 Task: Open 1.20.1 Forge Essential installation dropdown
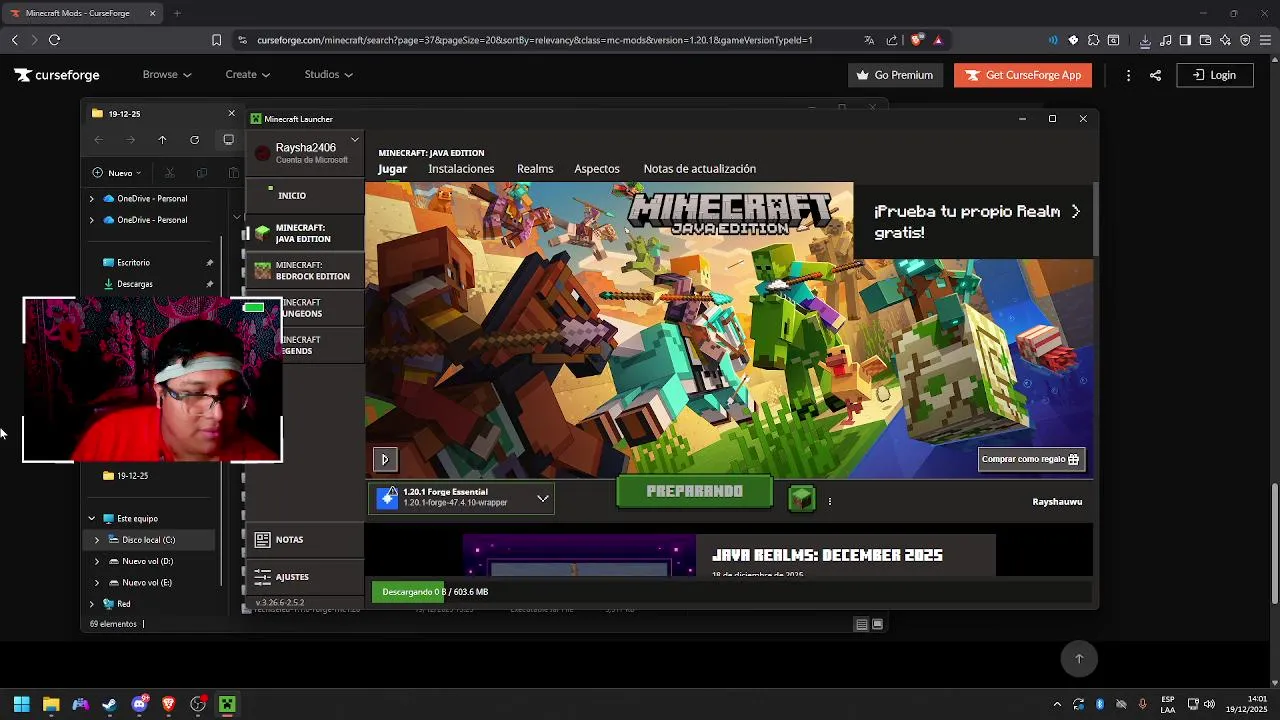461,497
